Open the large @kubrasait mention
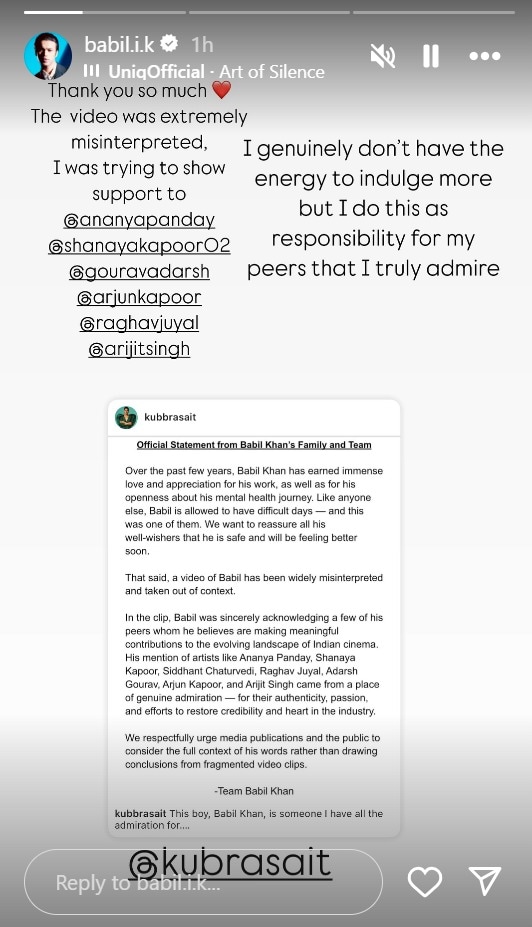 pos(230,863)
